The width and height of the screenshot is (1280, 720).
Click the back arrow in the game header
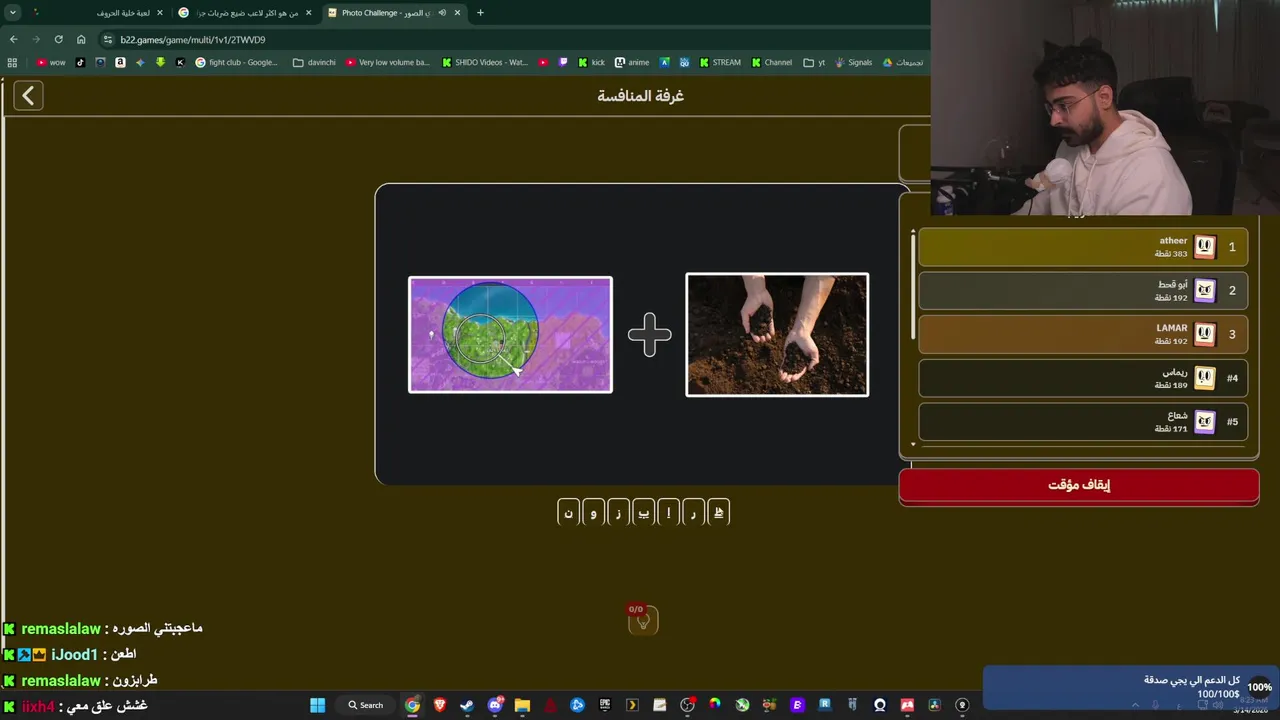28,96
